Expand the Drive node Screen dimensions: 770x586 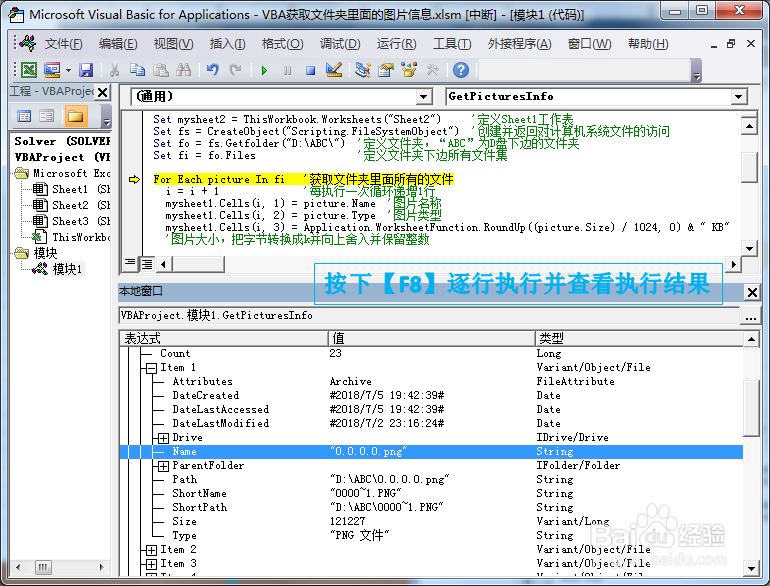click(x=164, y=438)
